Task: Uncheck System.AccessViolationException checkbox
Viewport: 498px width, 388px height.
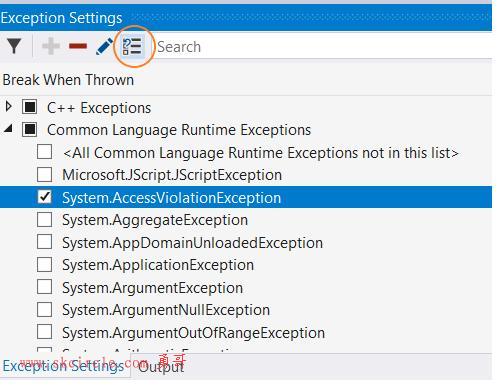Action: (x=45, y=197)
